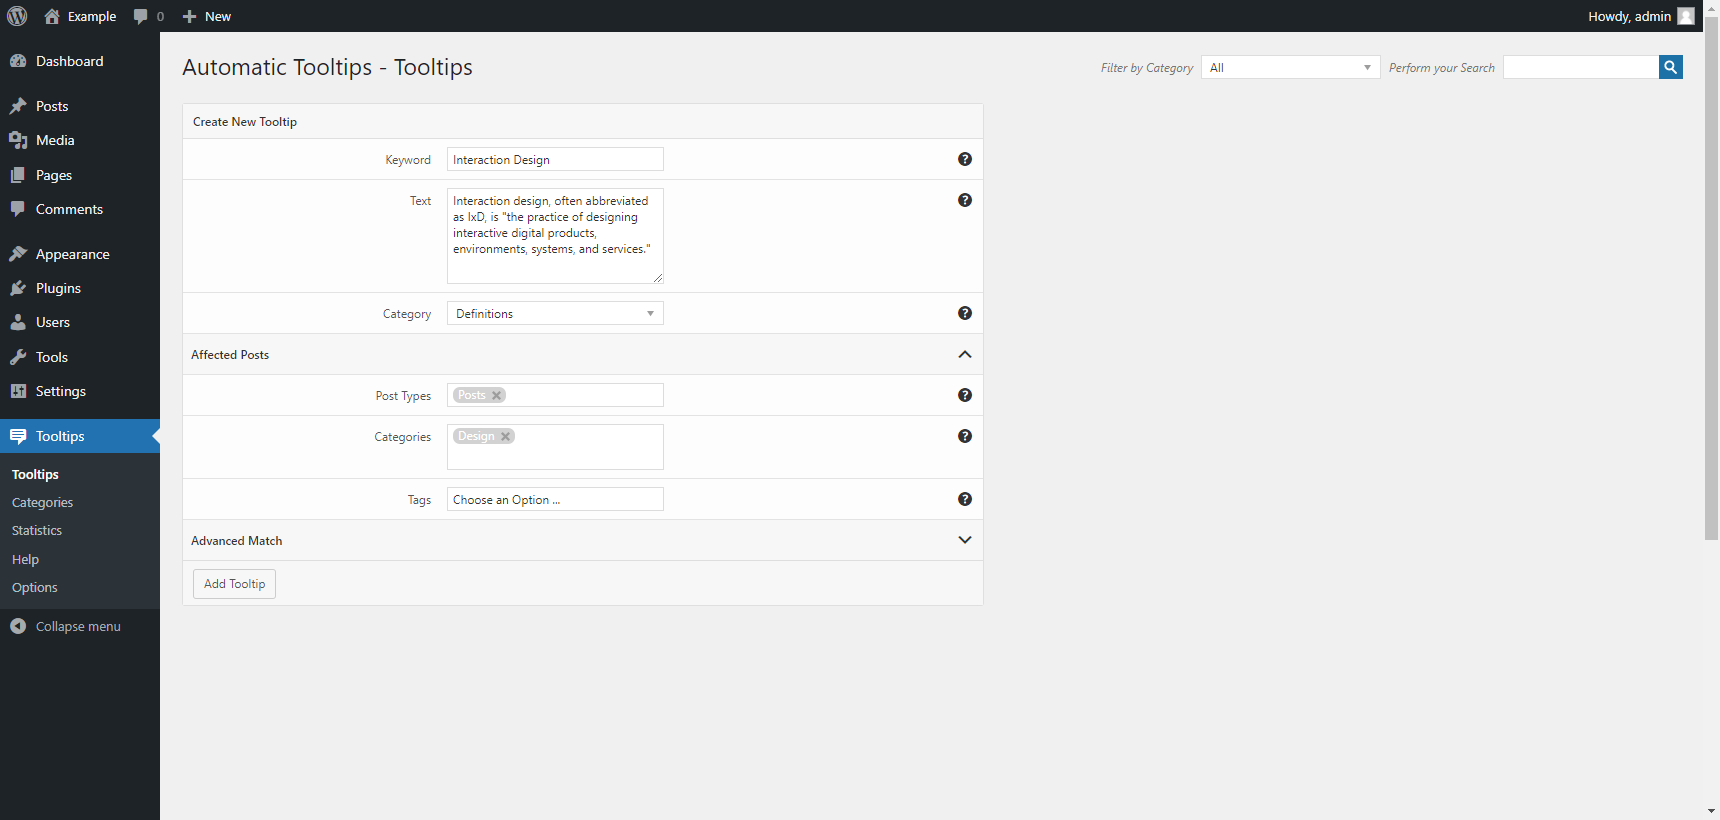This screenshot has width=1720, height=820.
Task: Open the Filter by Category dropdown
Action: point(1290,67)
